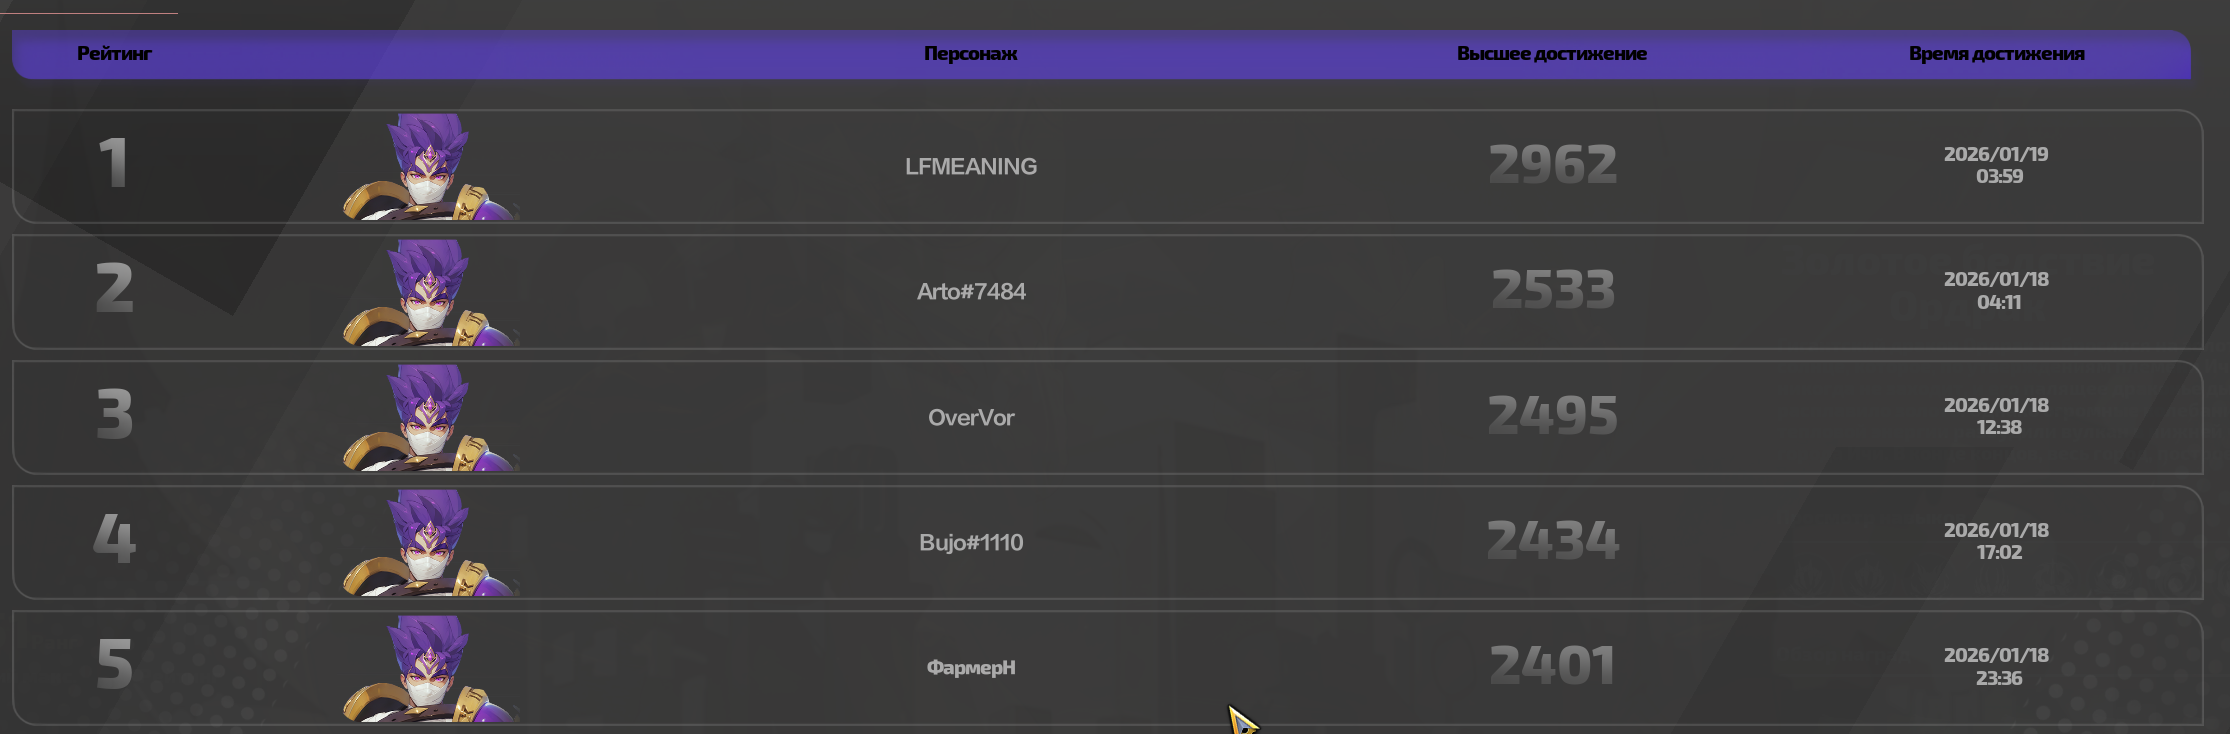The image size is (2230, 734).
Task: Click the Время достижения column header
Action: click(x=1996, y=54)
